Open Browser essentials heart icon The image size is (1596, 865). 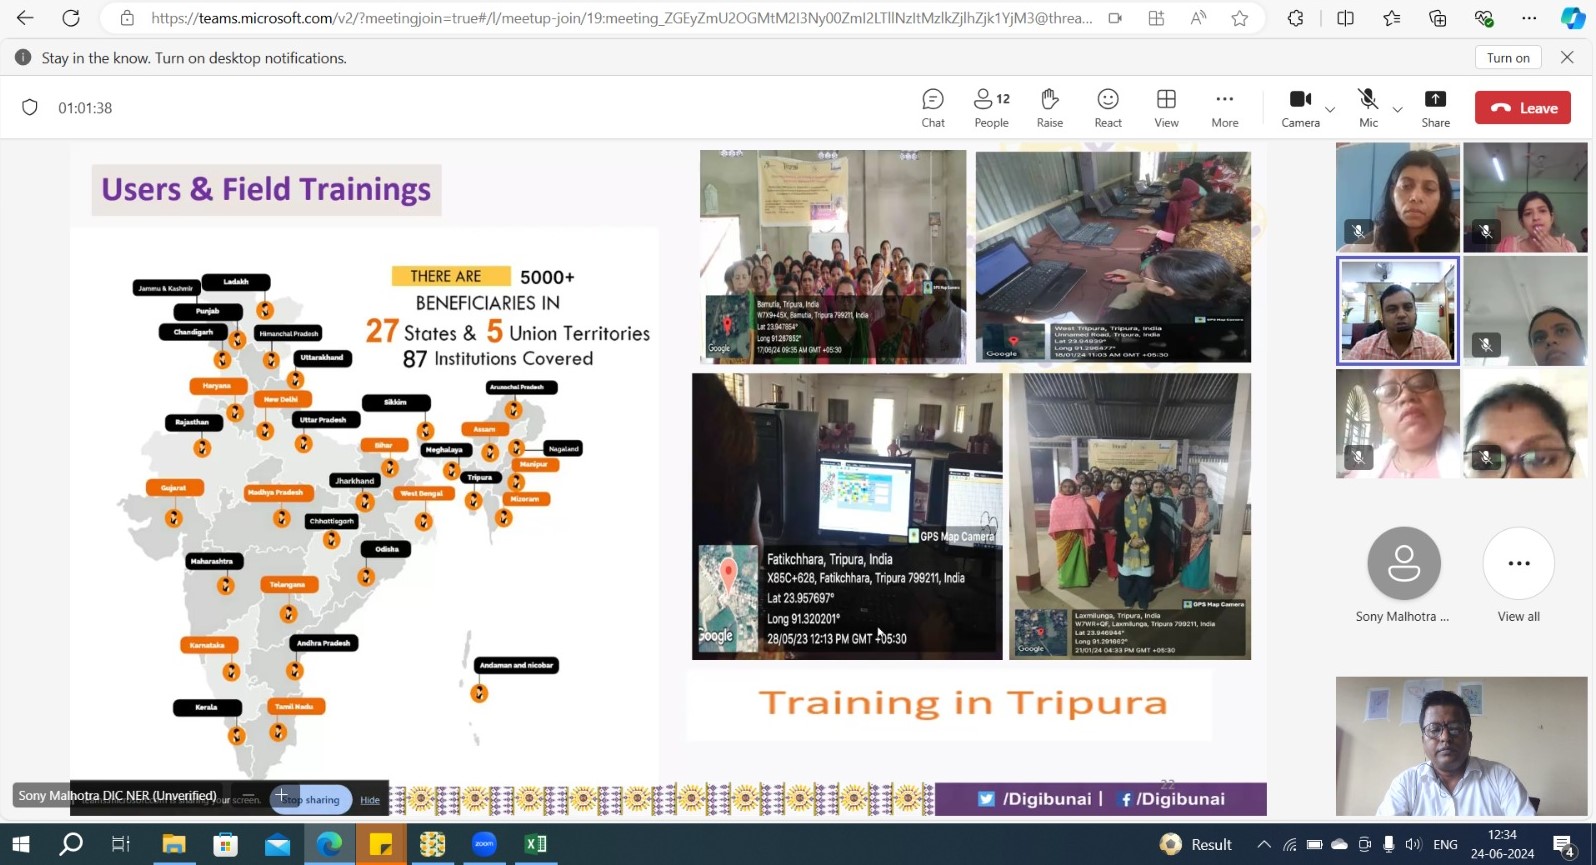[x=1484, y=18]
